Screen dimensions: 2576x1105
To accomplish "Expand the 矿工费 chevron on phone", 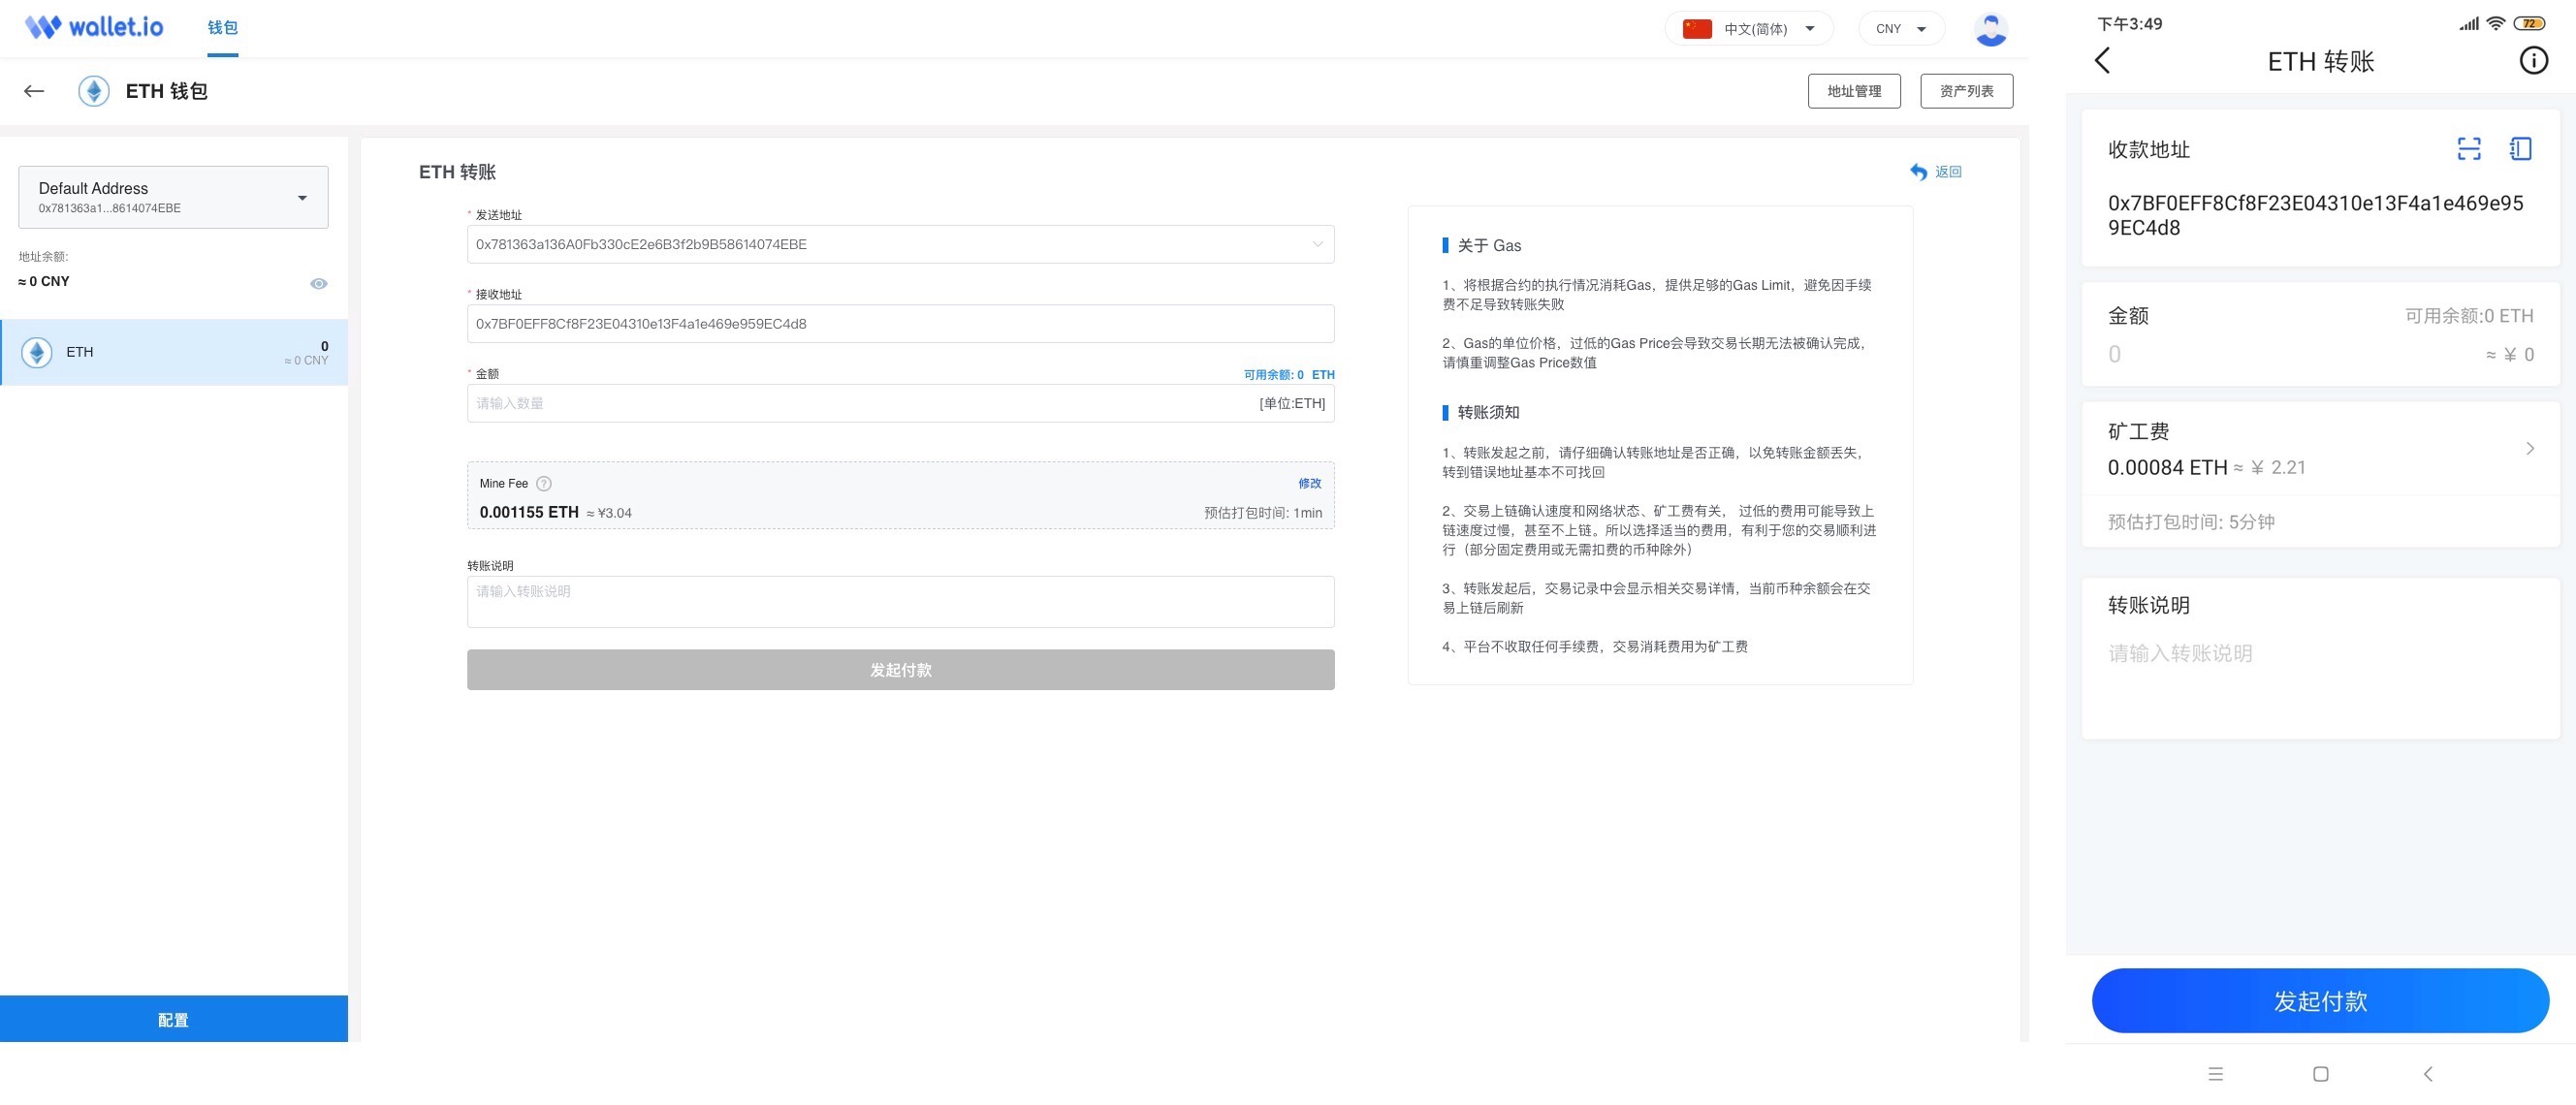I will (x=2529, y=449).
